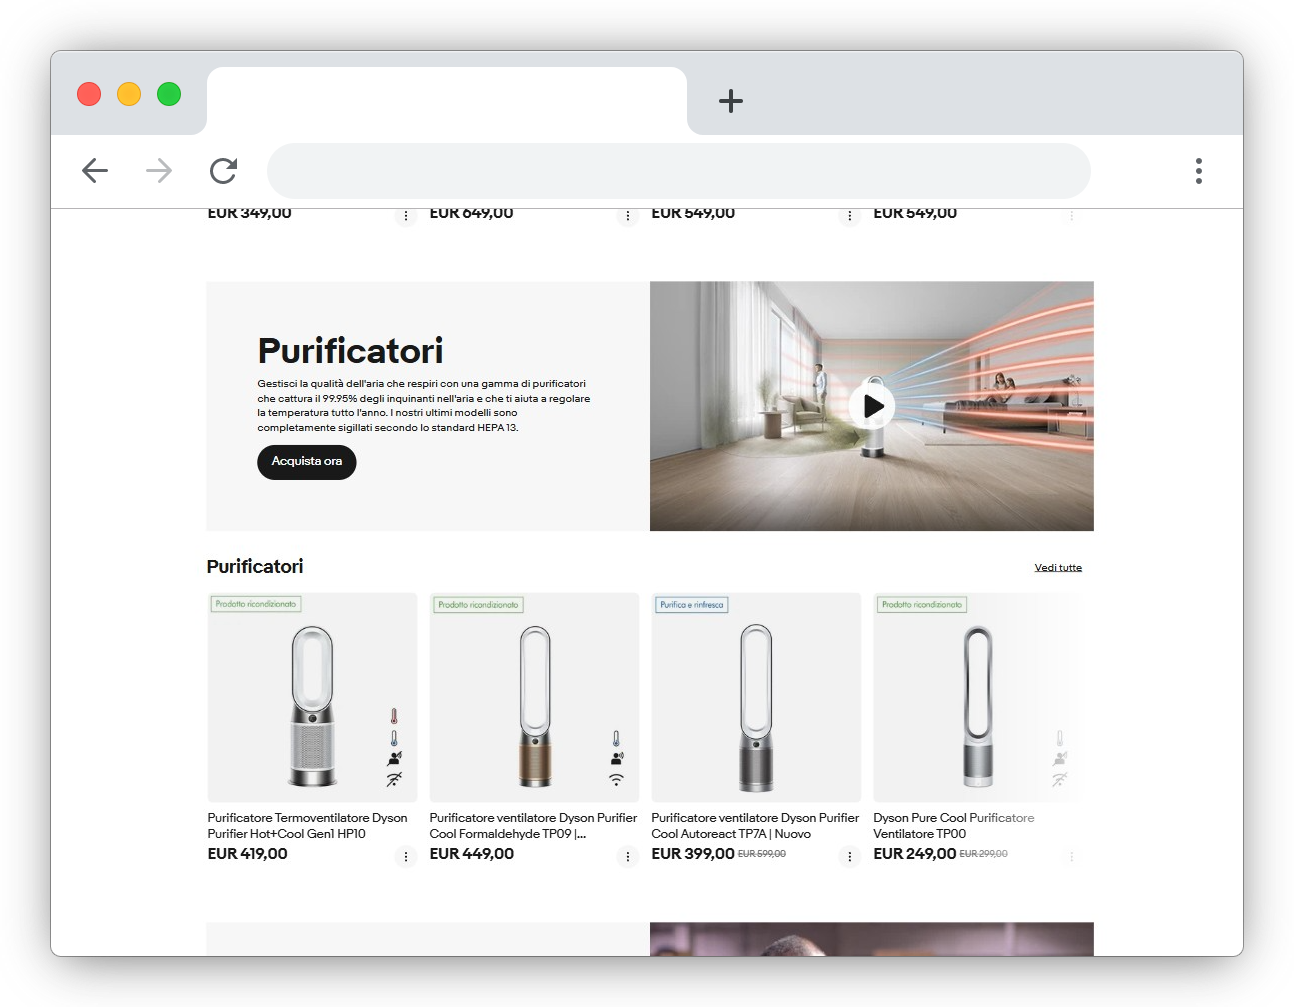Click the heating thermometer icon on HP10 card

click(x=394, y=717)
